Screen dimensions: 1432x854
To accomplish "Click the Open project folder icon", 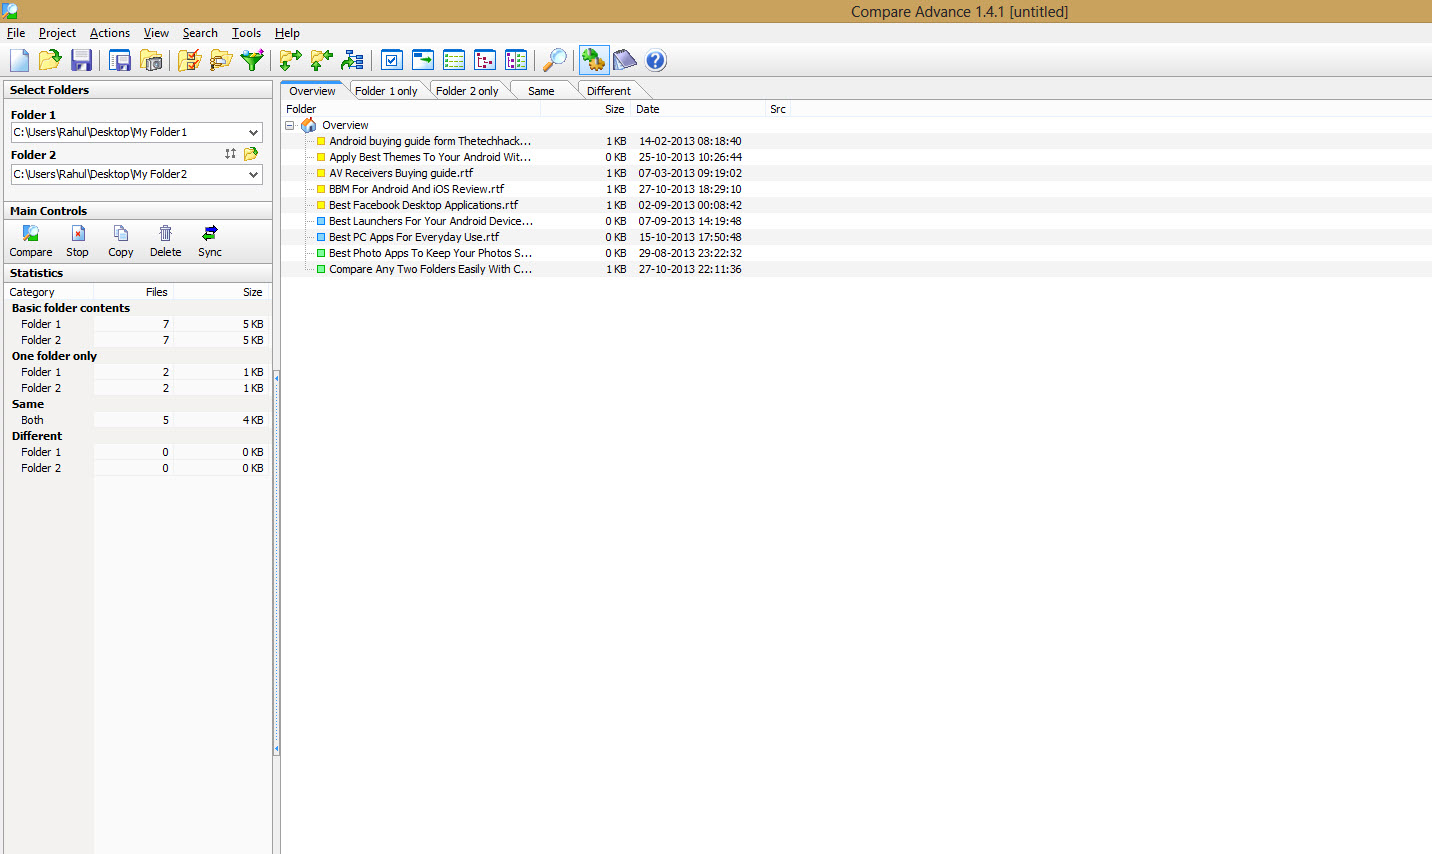I will point(50,60).
